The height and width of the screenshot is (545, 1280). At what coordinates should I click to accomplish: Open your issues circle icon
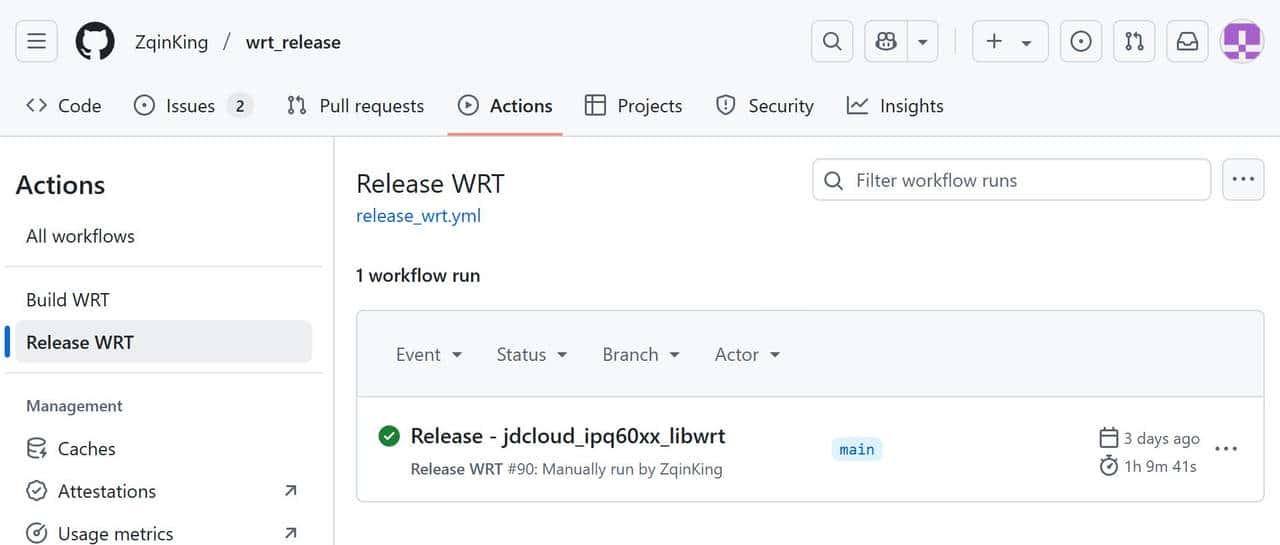(x=1081, y=41)
